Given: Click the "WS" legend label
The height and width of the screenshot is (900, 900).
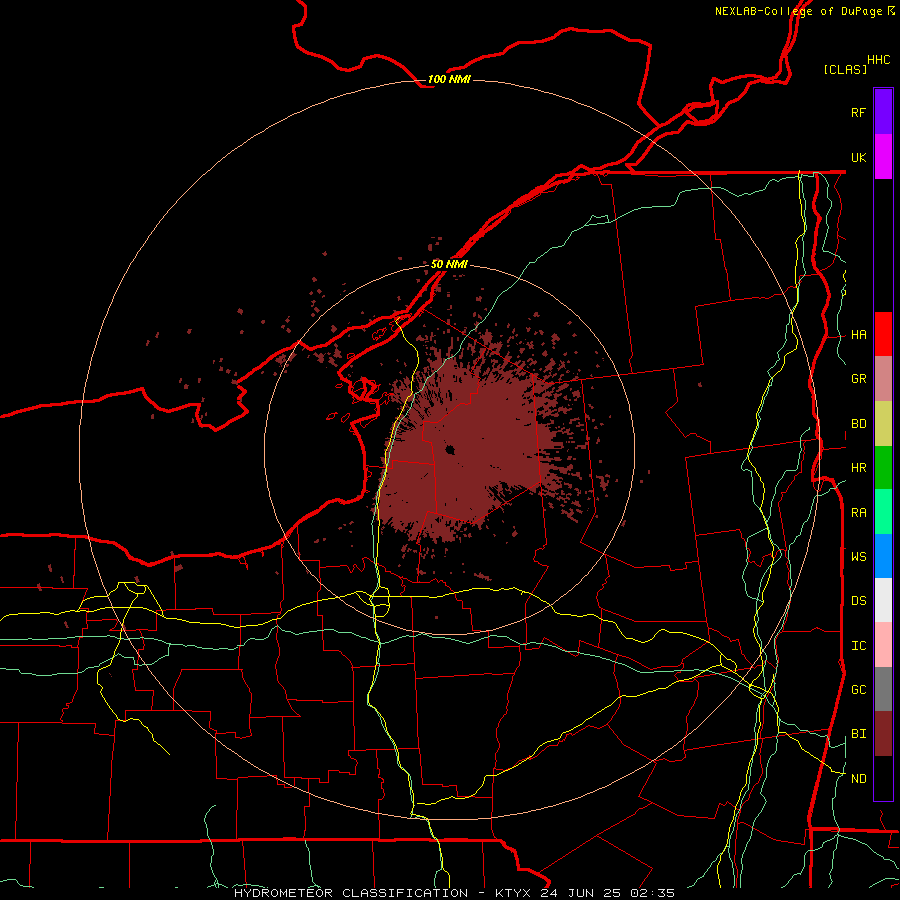Looking at the screenshot, I should point(858,556).
